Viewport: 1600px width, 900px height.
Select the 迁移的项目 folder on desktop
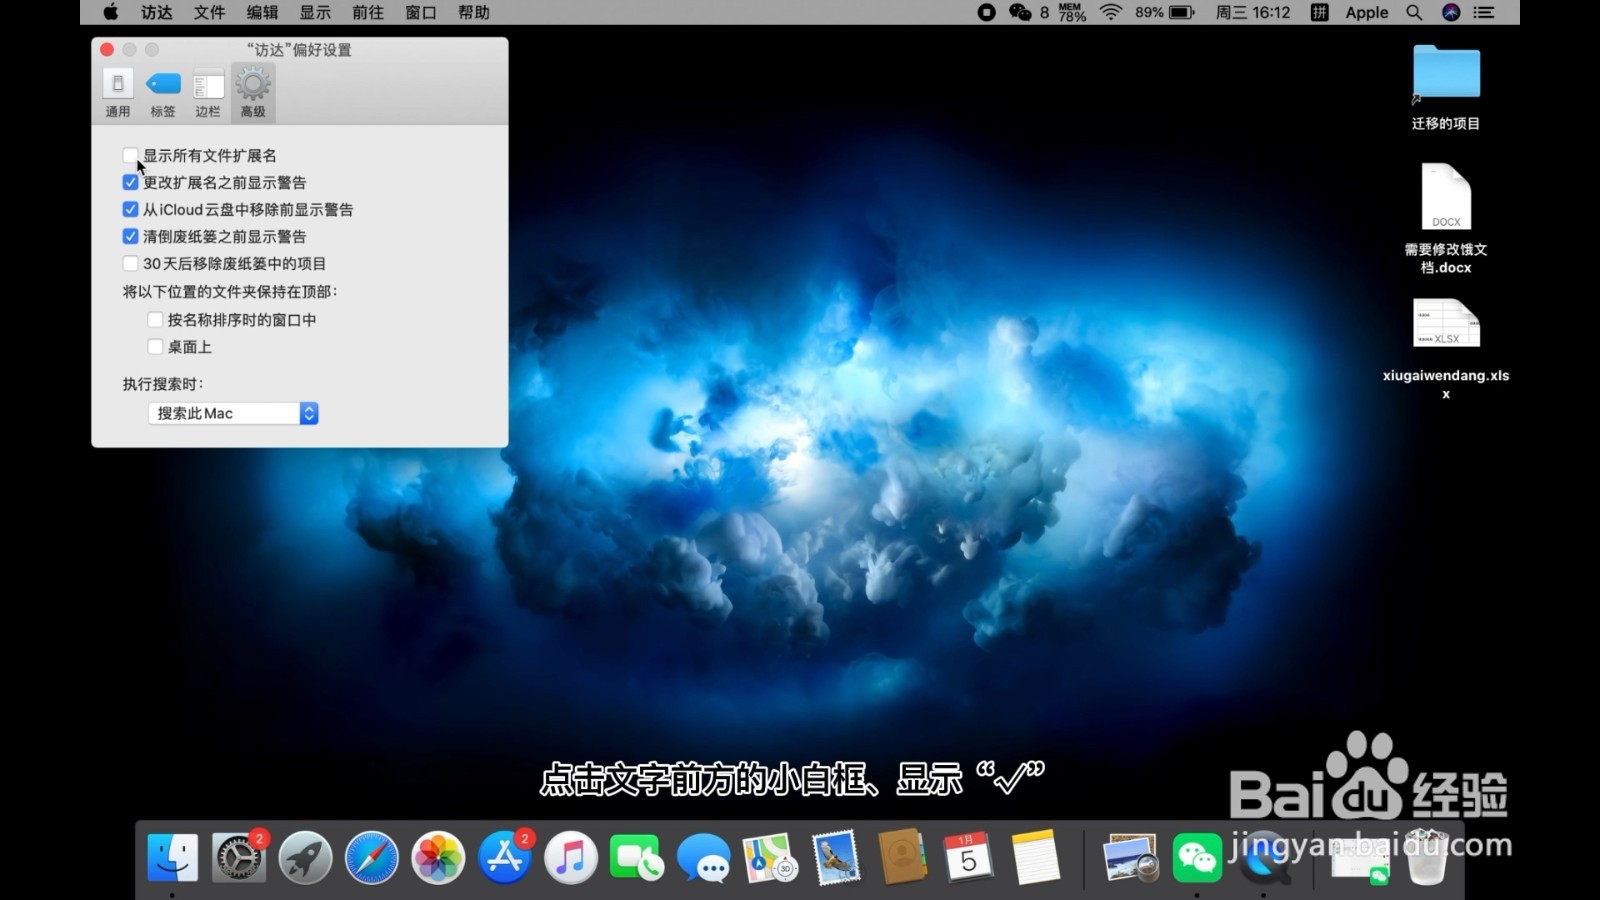click(x=1446, y=87)
